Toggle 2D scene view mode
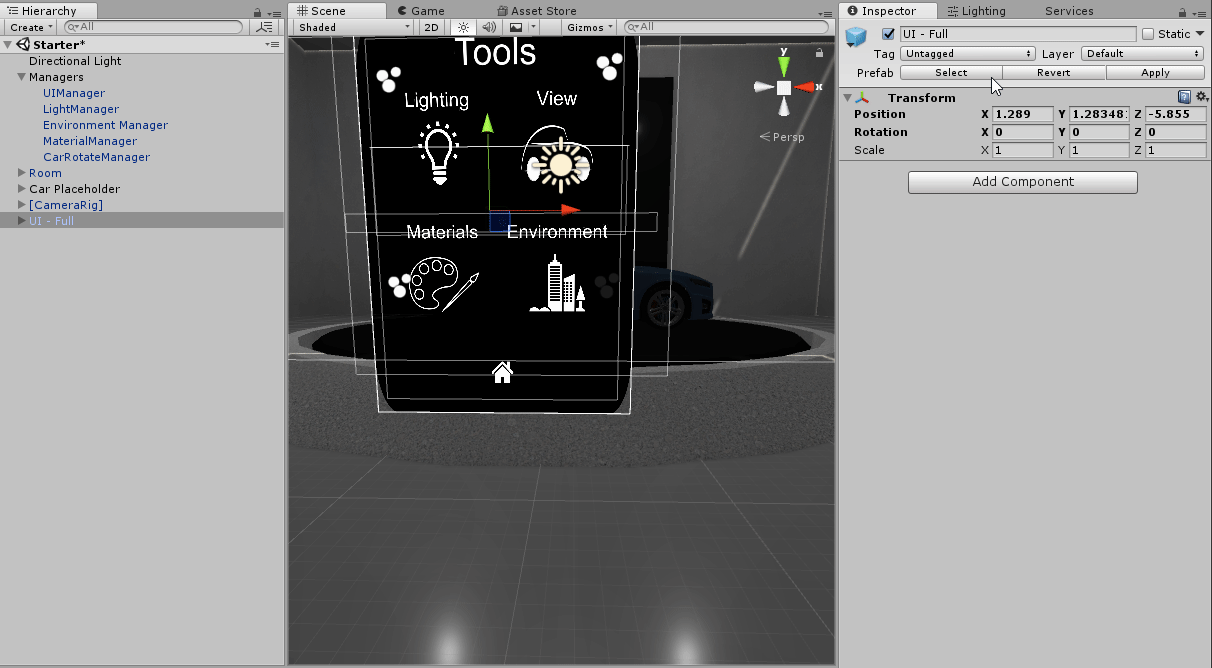The width and height of the screenshot is (1212, 668). point(431,27)
